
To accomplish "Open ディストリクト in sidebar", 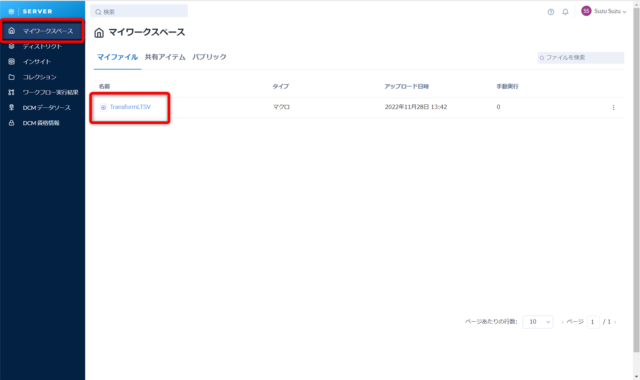I will [42, 46].
